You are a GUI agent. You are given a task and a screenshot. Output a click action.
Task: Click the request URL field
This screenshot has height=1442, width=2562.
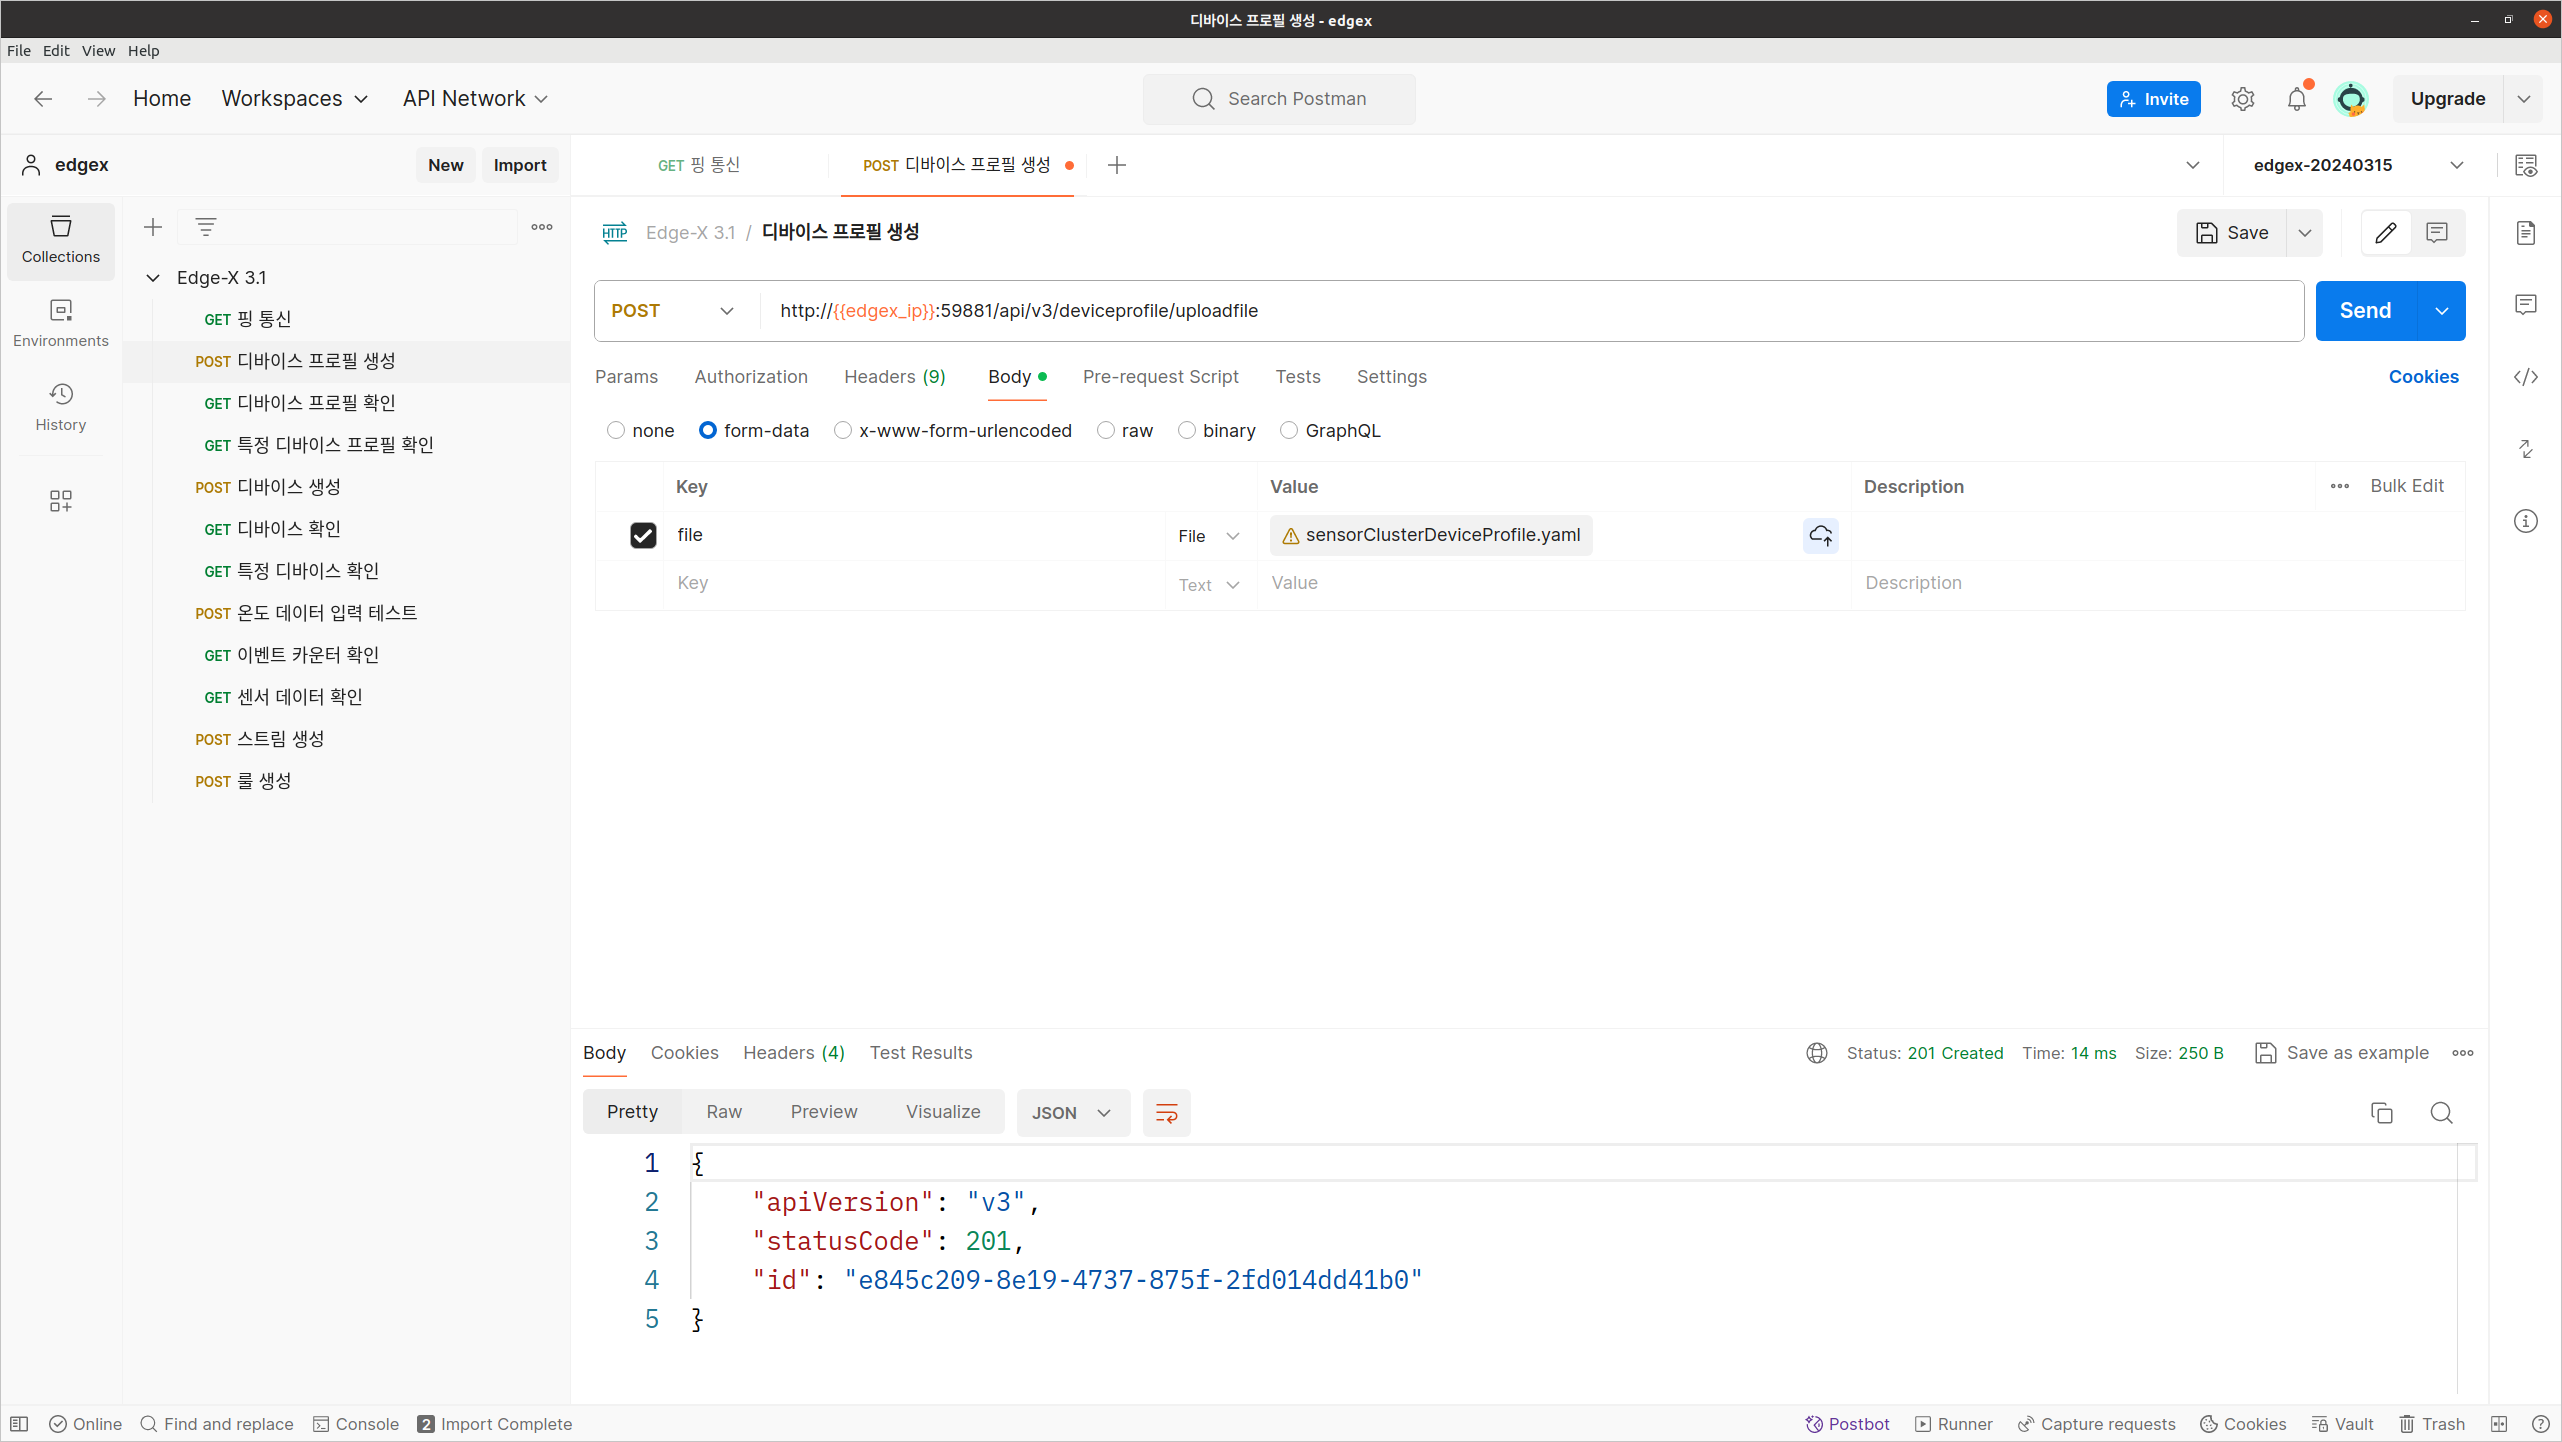click(1530, 311)
